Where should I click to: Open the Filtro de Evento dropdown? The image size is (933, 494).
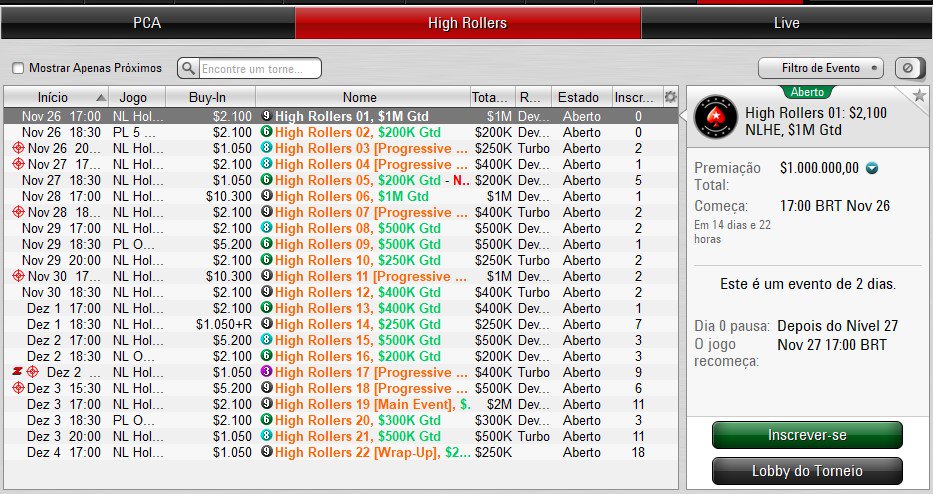(821, 68)
